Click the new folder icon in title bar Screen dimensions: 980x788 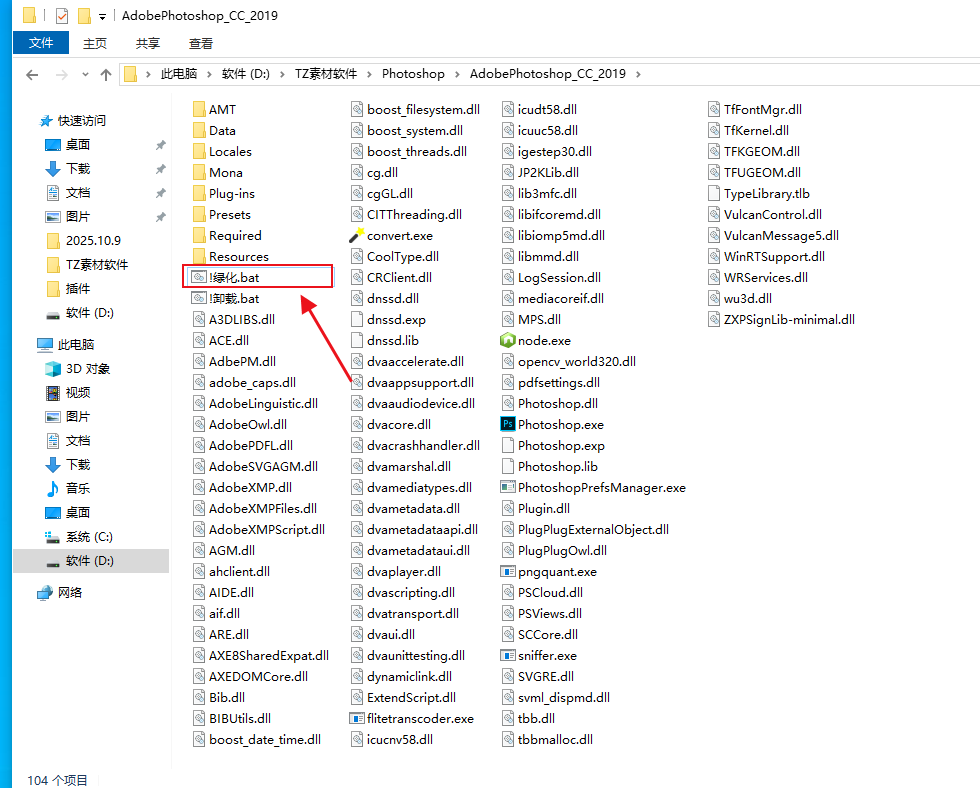pyautogui.click(x=84, y=16)
